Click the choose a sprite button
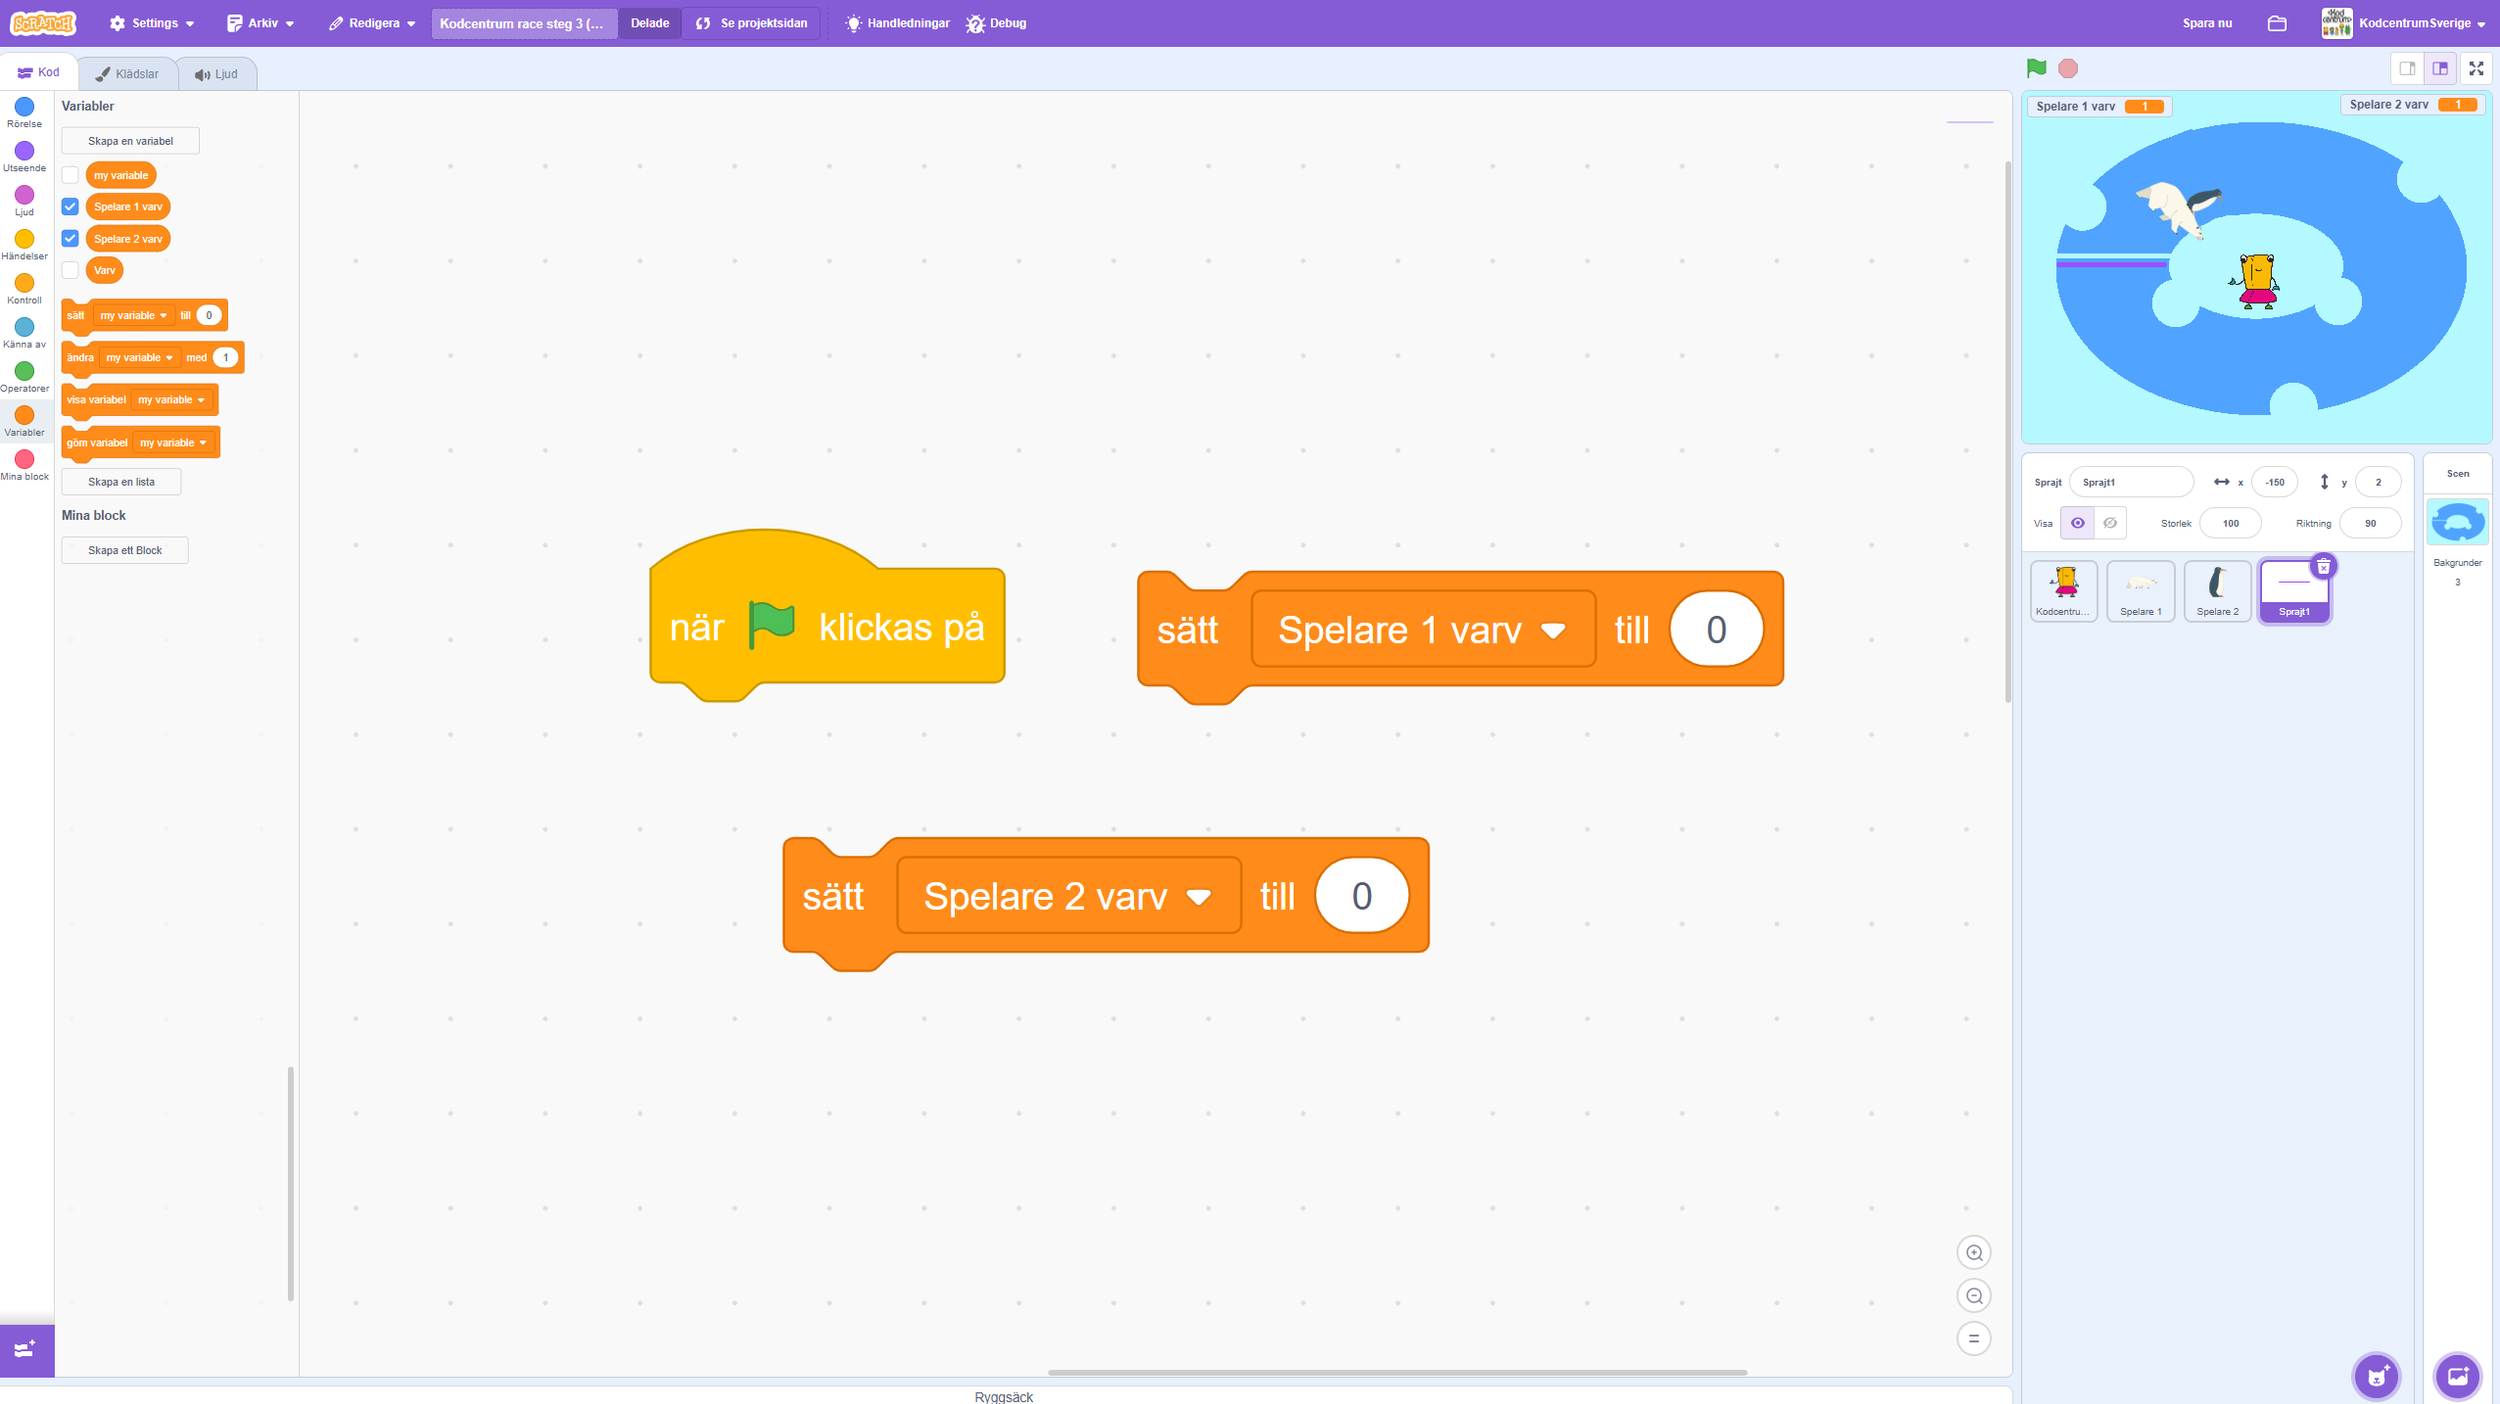This screenshot has width=2500, height=1404. pyautogui.click(x=2376, y=1376)
